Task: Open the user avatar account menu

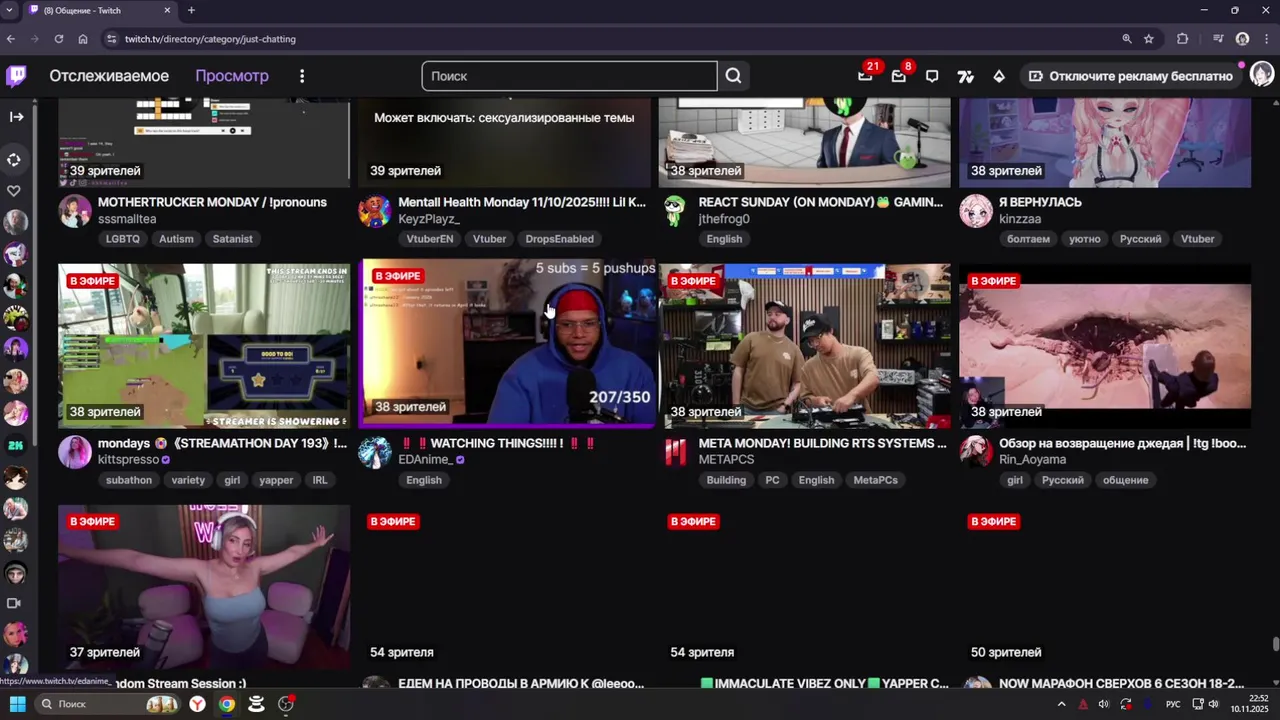Action: coord(1262,75)
